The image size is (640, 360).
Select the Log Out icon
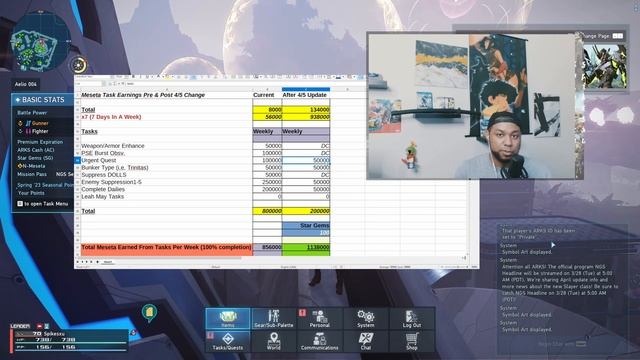(x=411, y=318)
